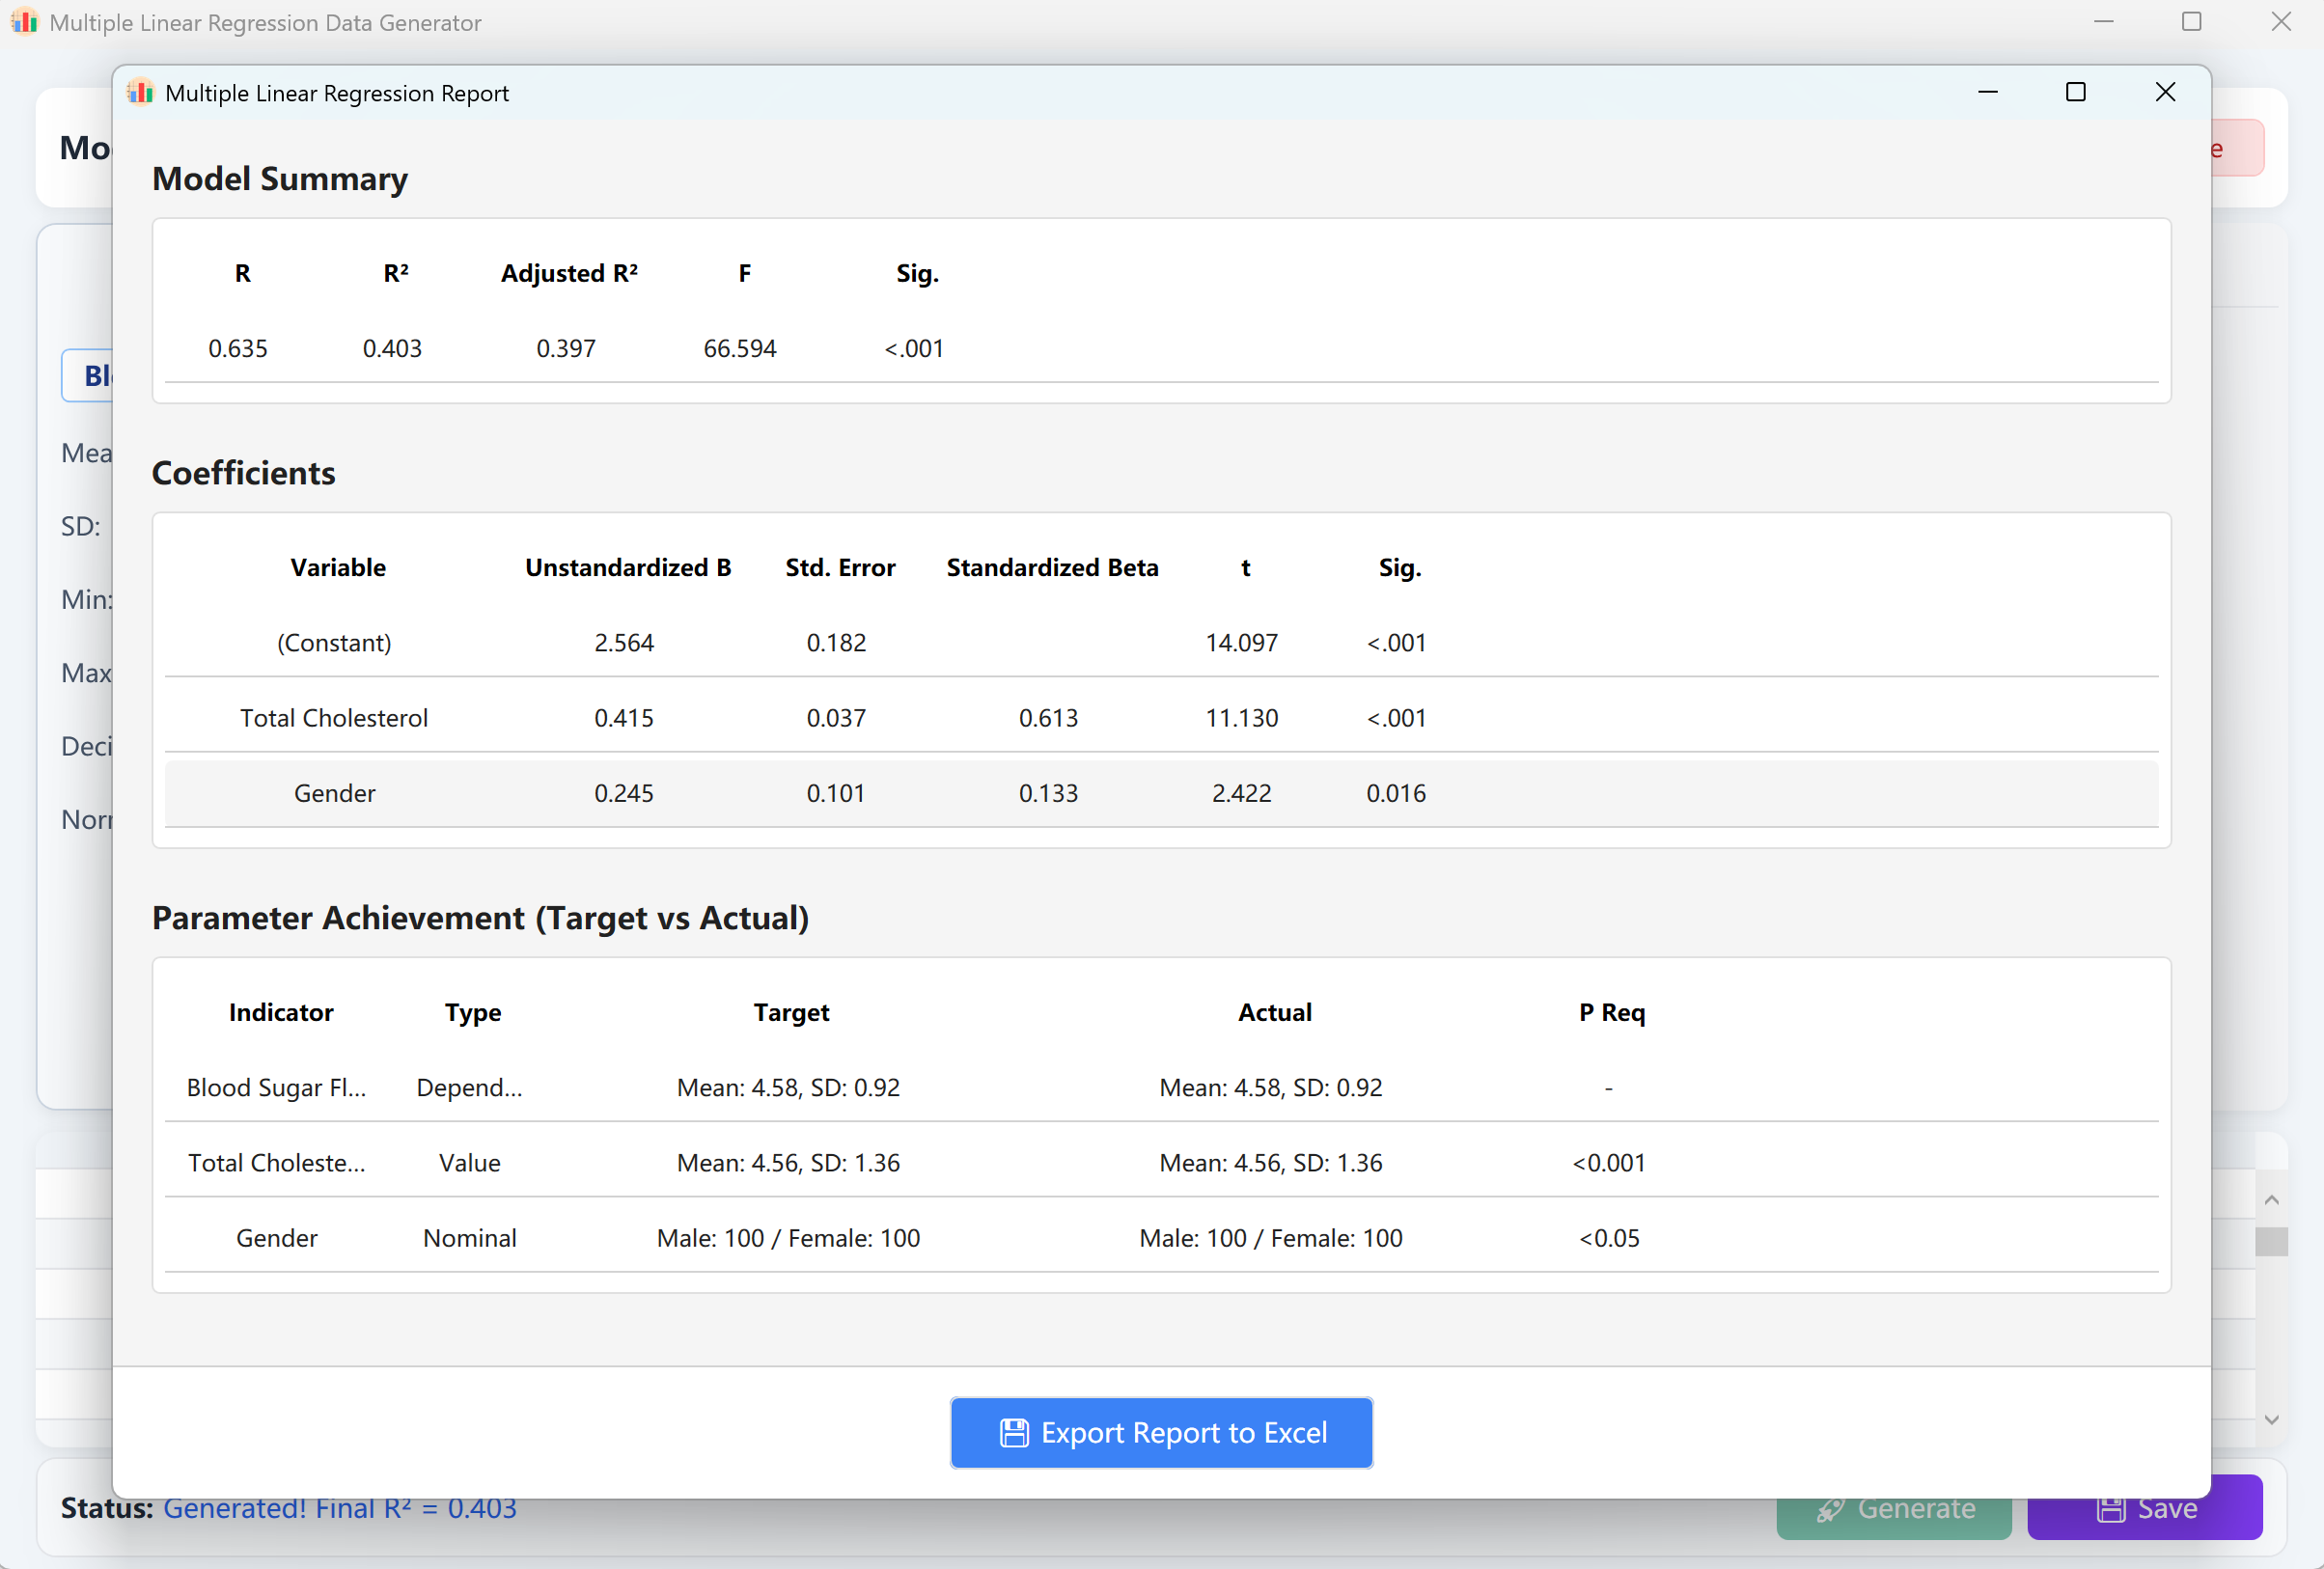
Task: Click the Std. Error column header
Action: tap(840, 567)
